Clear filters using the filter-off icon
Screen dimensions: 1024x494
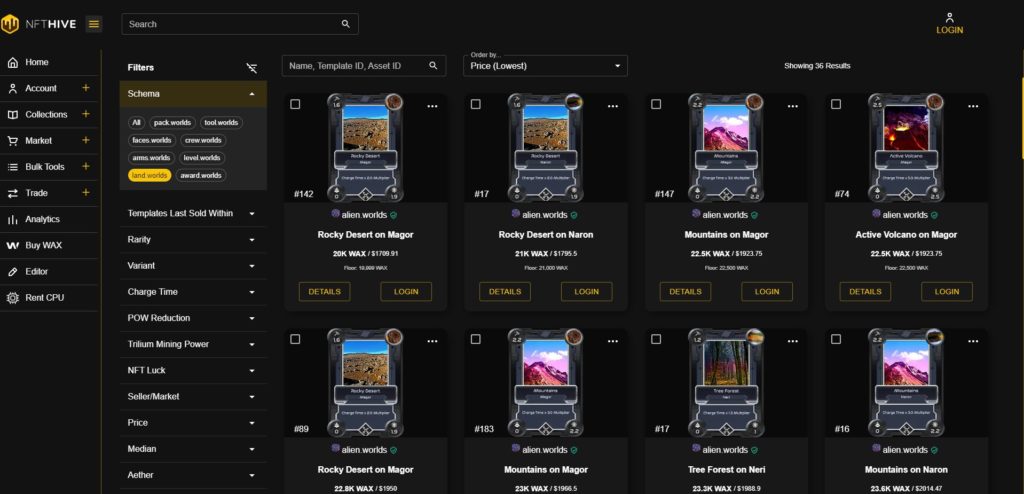[x=251, y=68]
